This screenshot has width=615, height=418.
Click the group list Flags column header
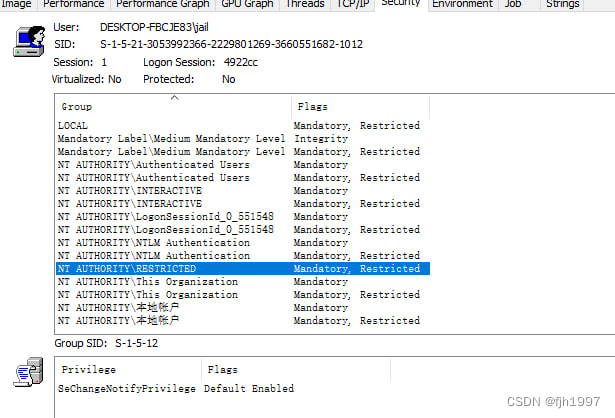(x=360, y=107)
